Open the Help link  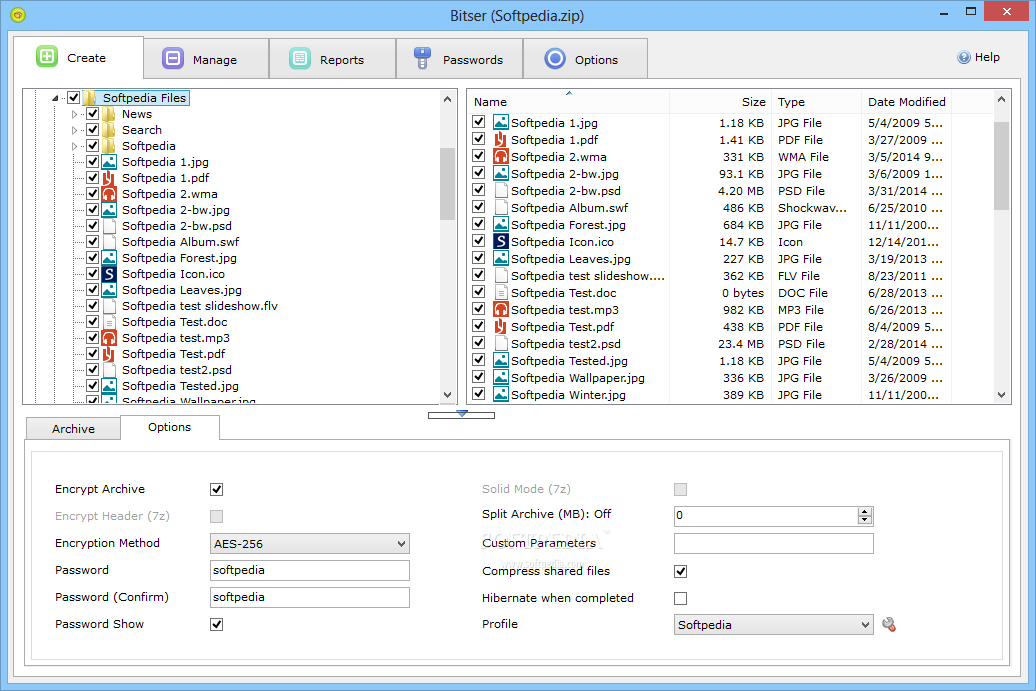(979, 57)
